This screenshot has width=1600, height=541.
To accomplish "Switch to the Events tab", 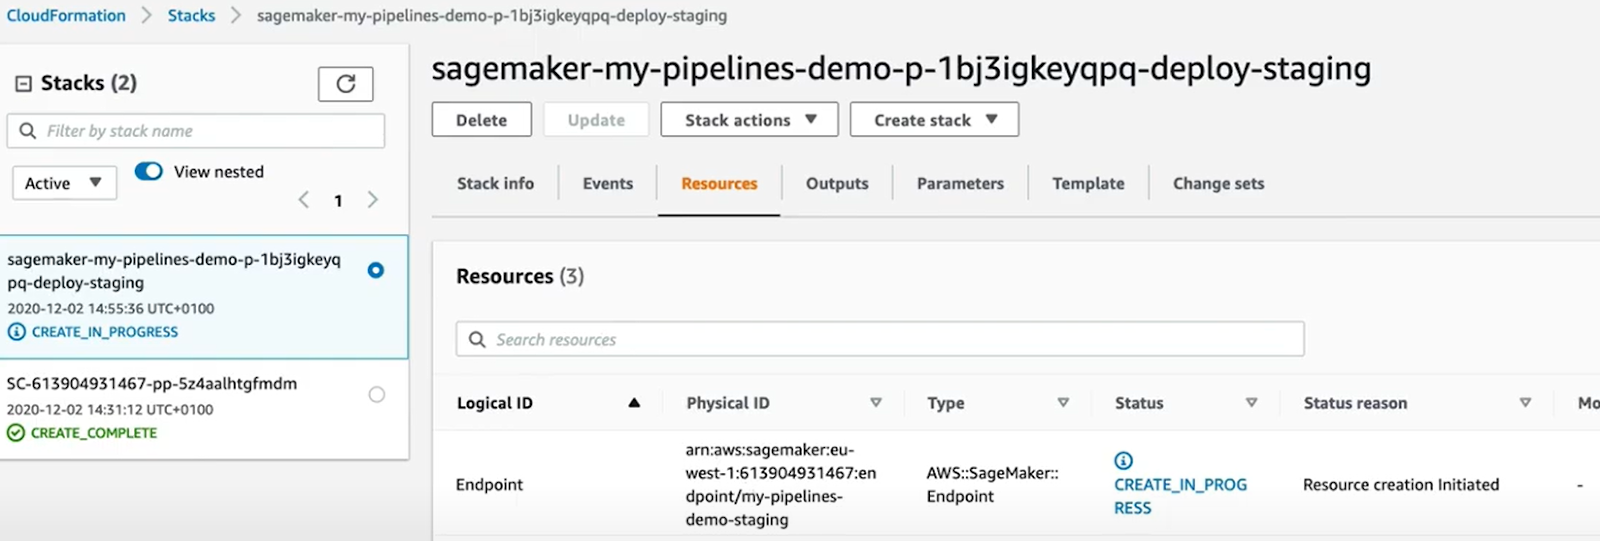I will coord(607,184).
